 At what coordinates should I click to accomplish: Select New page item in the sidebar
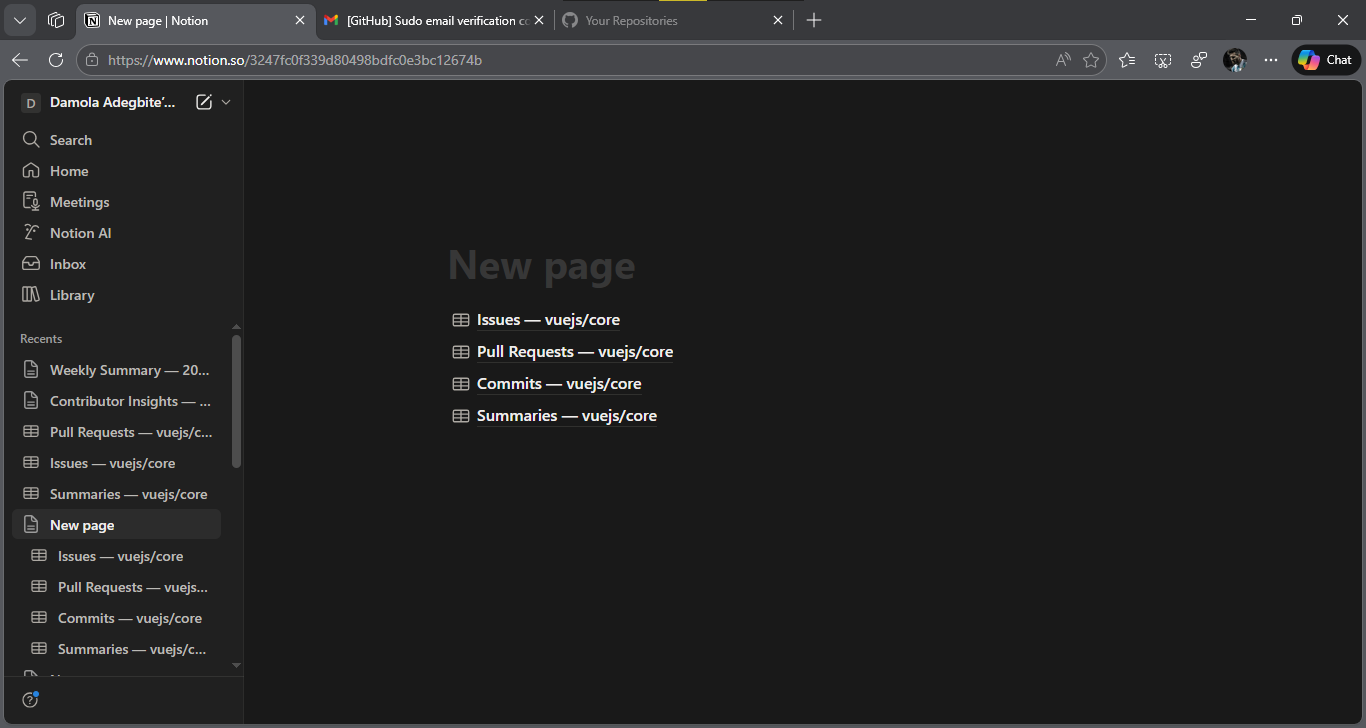[x=116, y=525]
